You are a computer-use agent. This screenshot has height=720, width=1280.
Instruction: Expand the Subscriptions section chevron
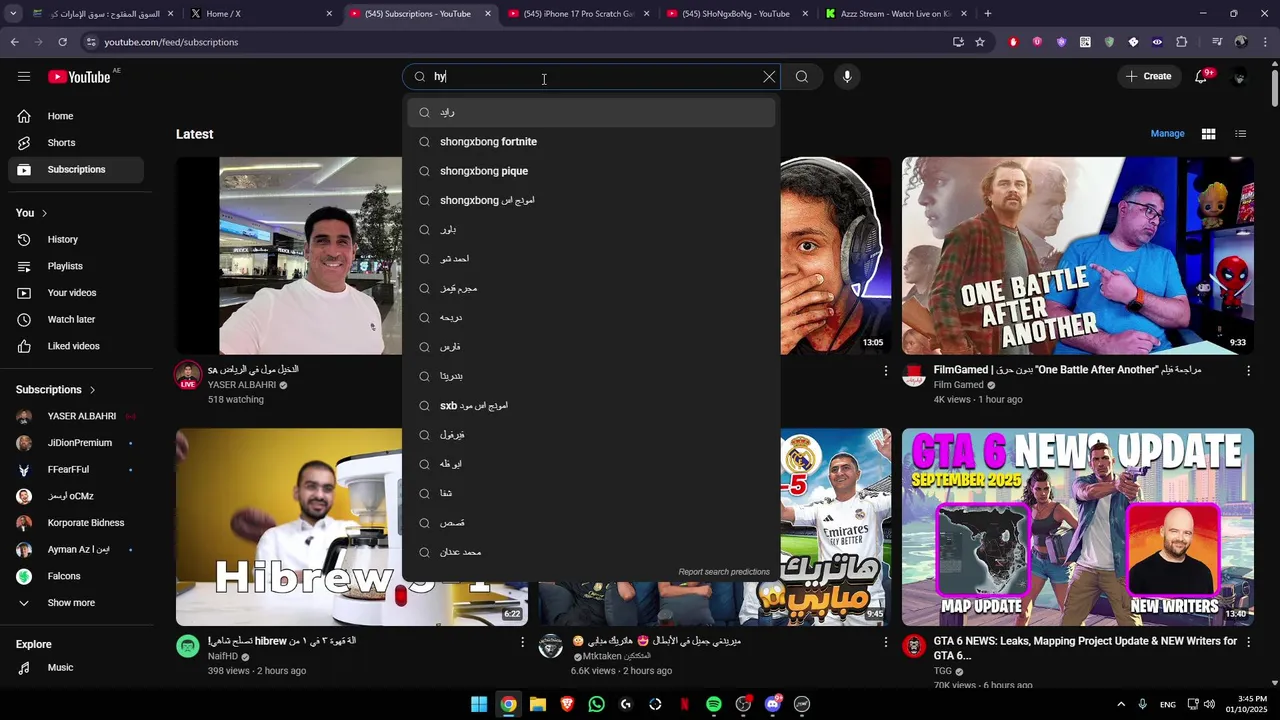[92, 390]
